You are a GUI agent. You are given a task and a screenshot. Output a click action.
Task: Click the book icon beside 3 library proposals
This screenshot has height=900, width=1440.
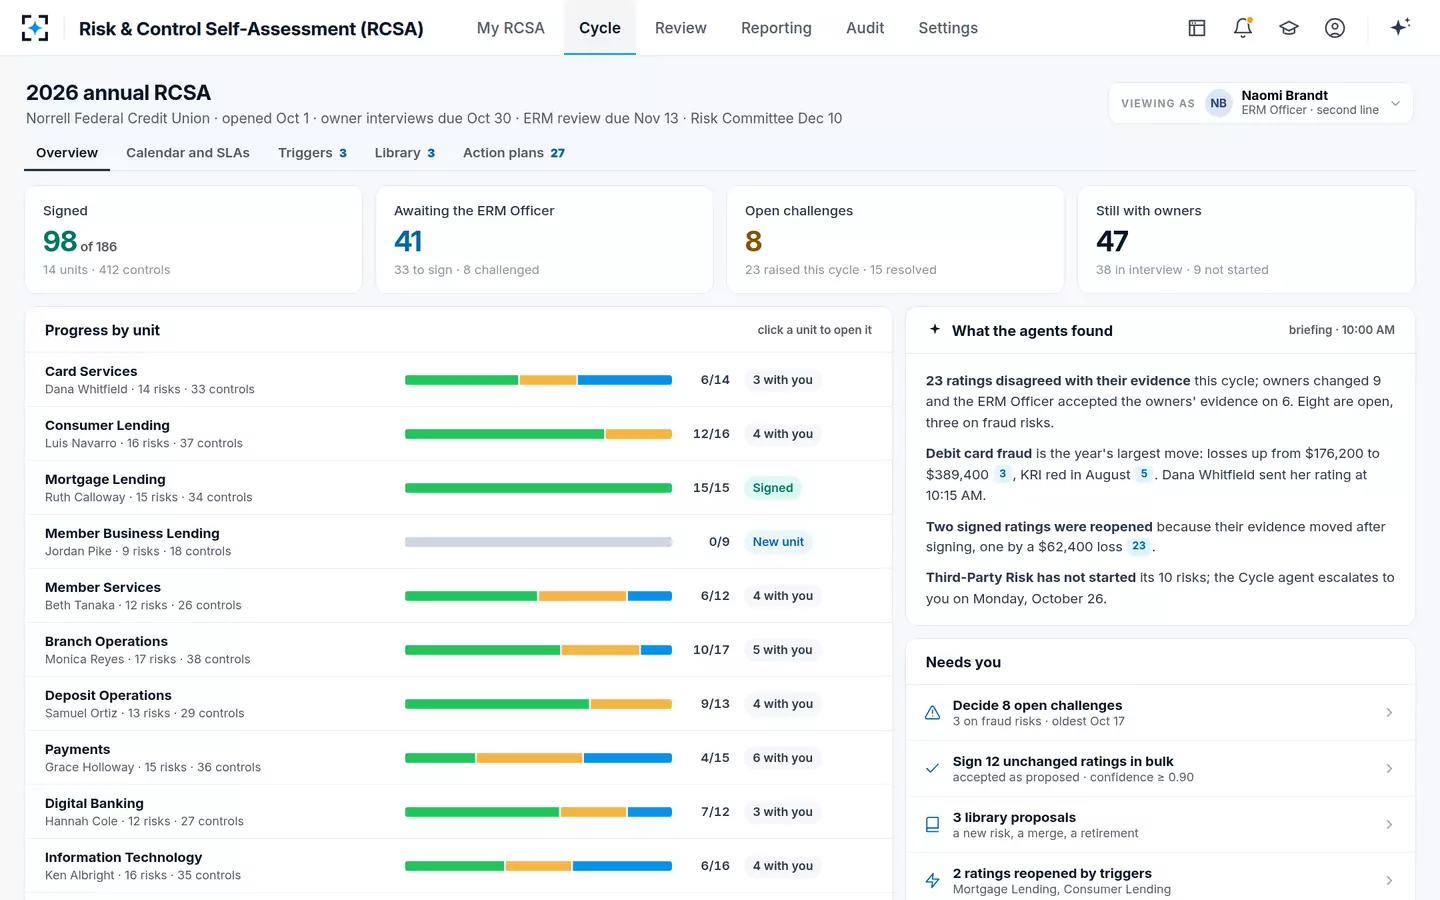click(932, 825)
